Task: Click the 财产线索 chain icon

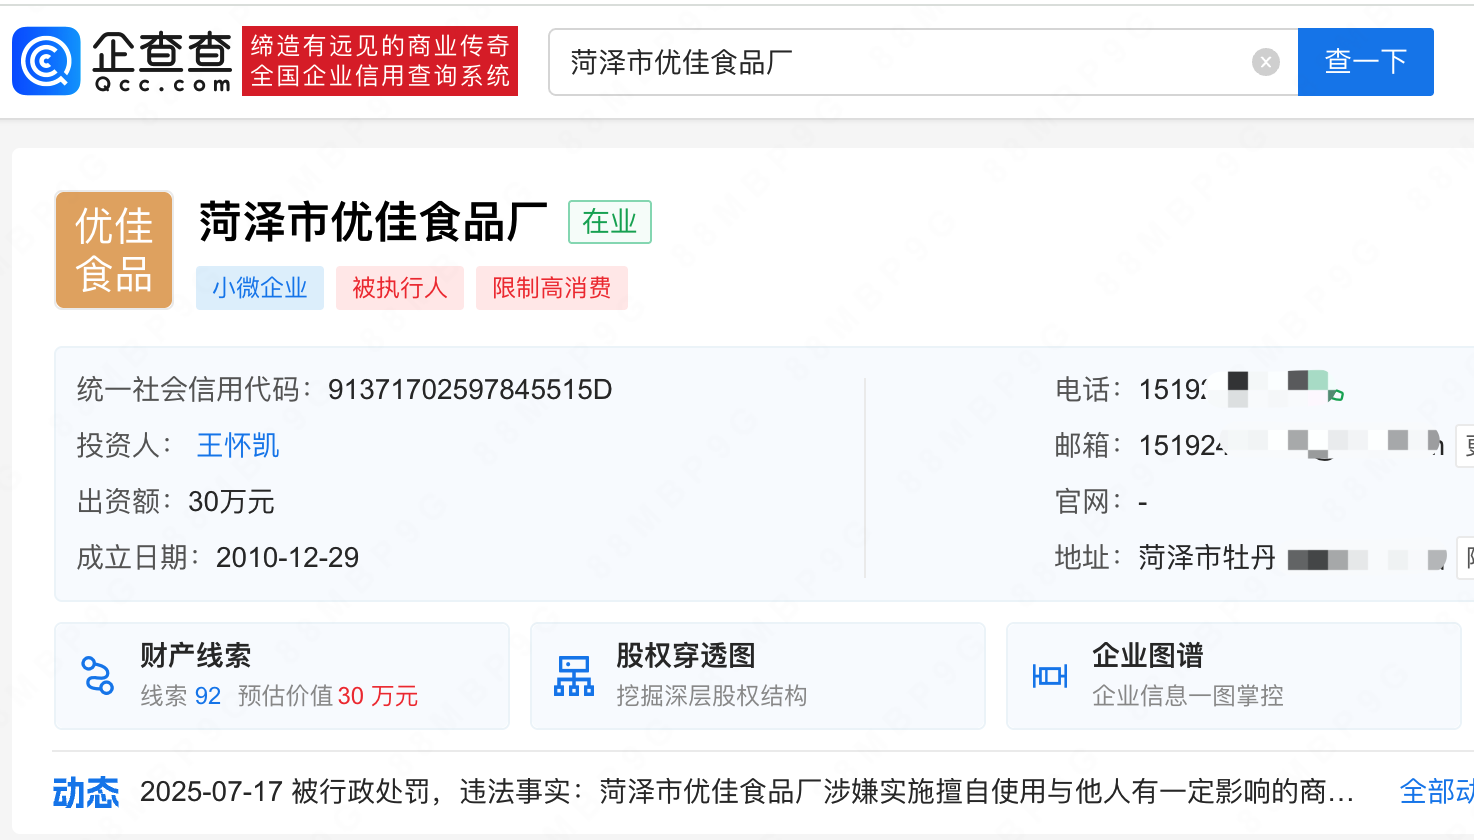Action: (x=98, y=676)
